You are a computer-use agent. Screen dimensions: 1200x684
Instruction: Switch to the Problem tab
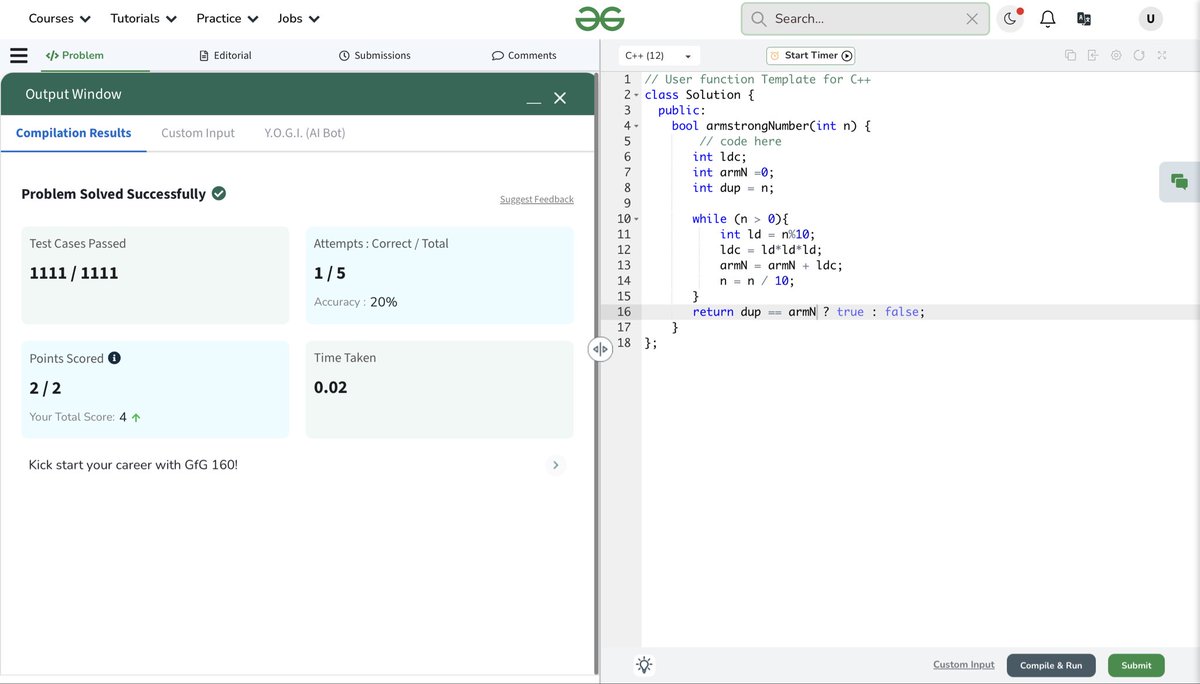click(x=75, y=56)
